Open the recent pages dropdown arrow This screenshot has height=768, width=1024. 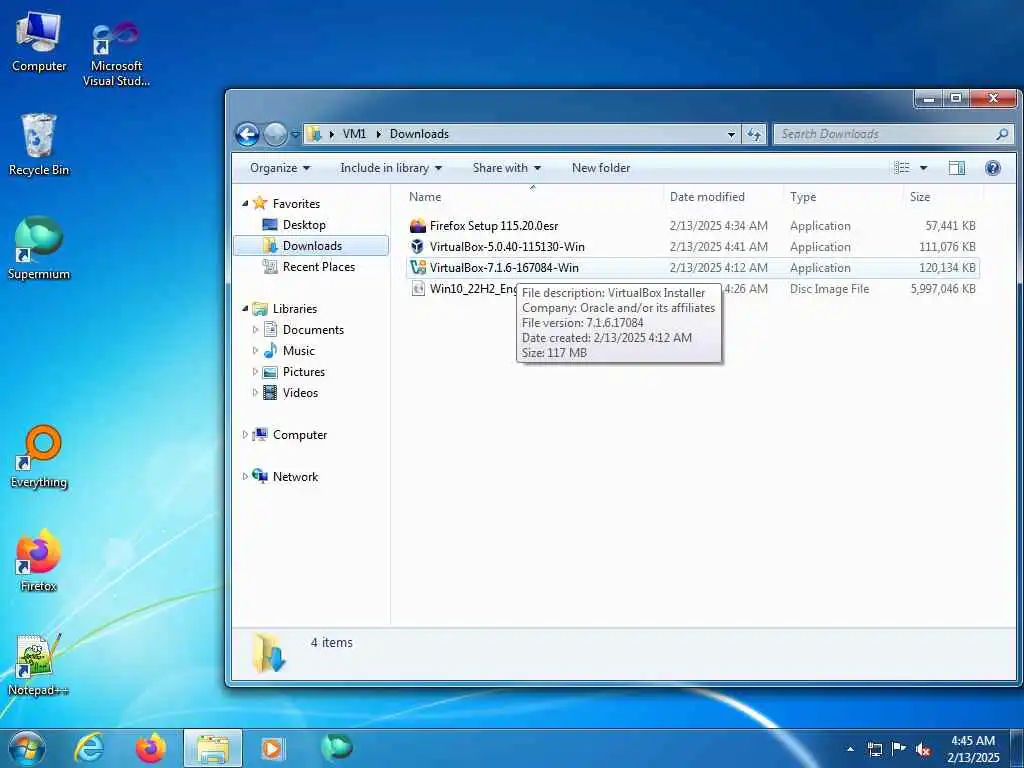[x=295, y=135]
